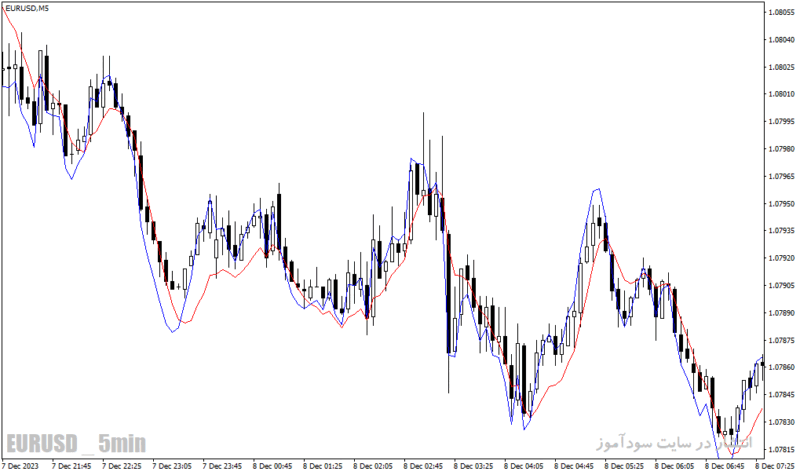Select the 8 Dec 04:05 time marker
800x475 pixels.
coord(524,466)
